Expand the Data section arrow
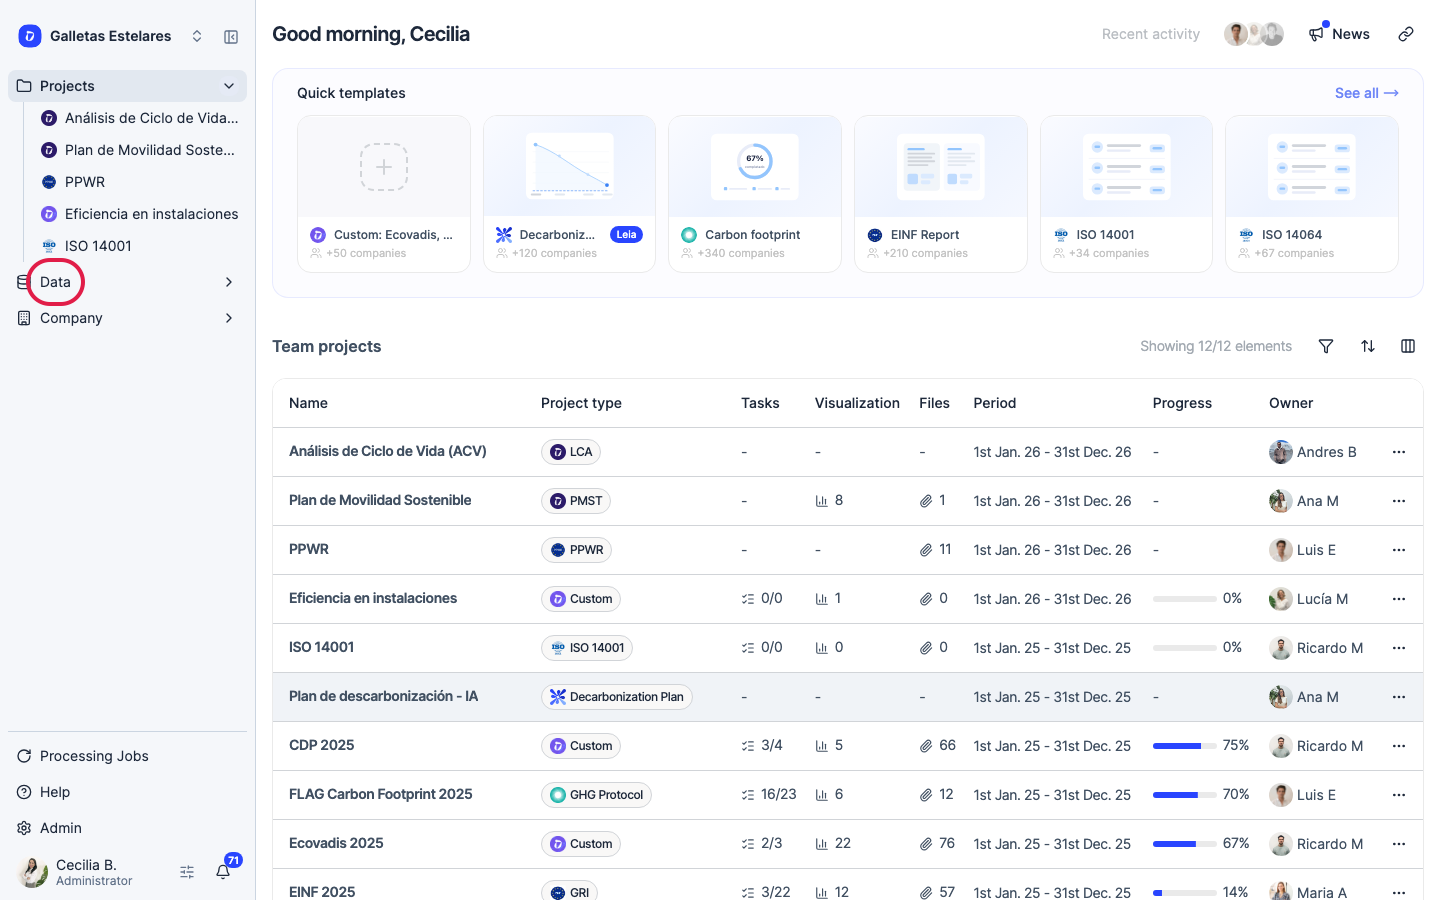The image size is (1440, 900). (229, 282)
